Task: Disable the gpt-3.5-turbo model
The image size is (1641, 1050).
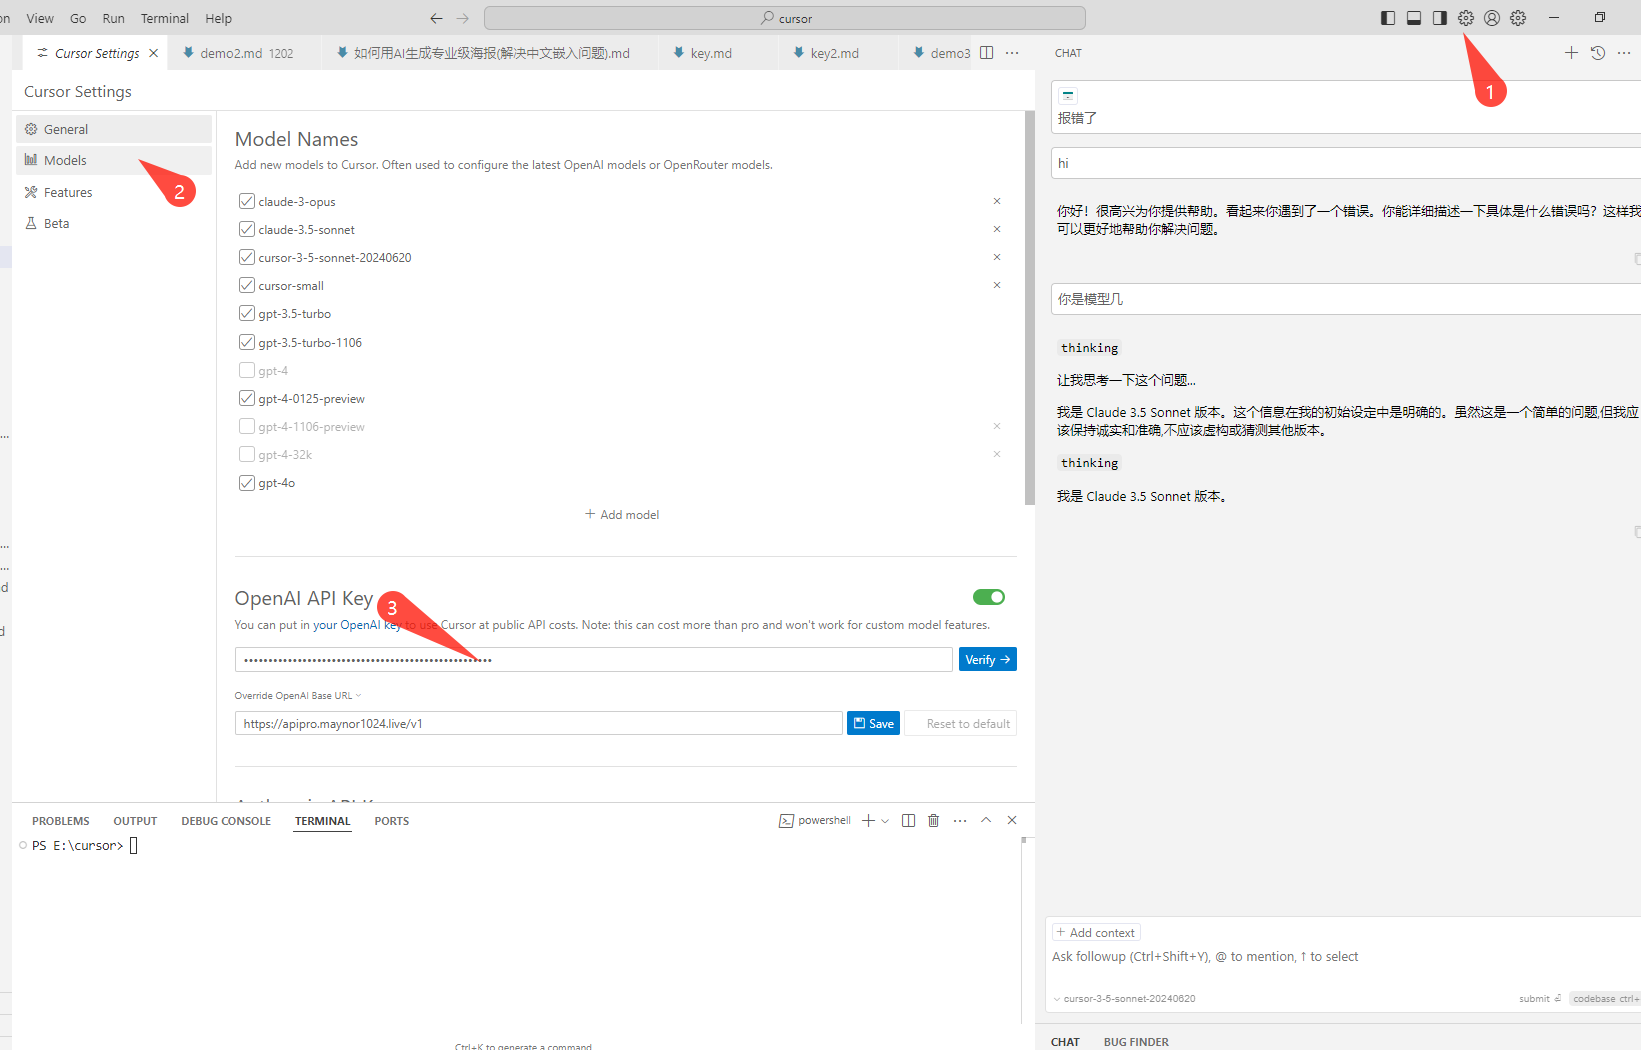Action: point(247,313)
